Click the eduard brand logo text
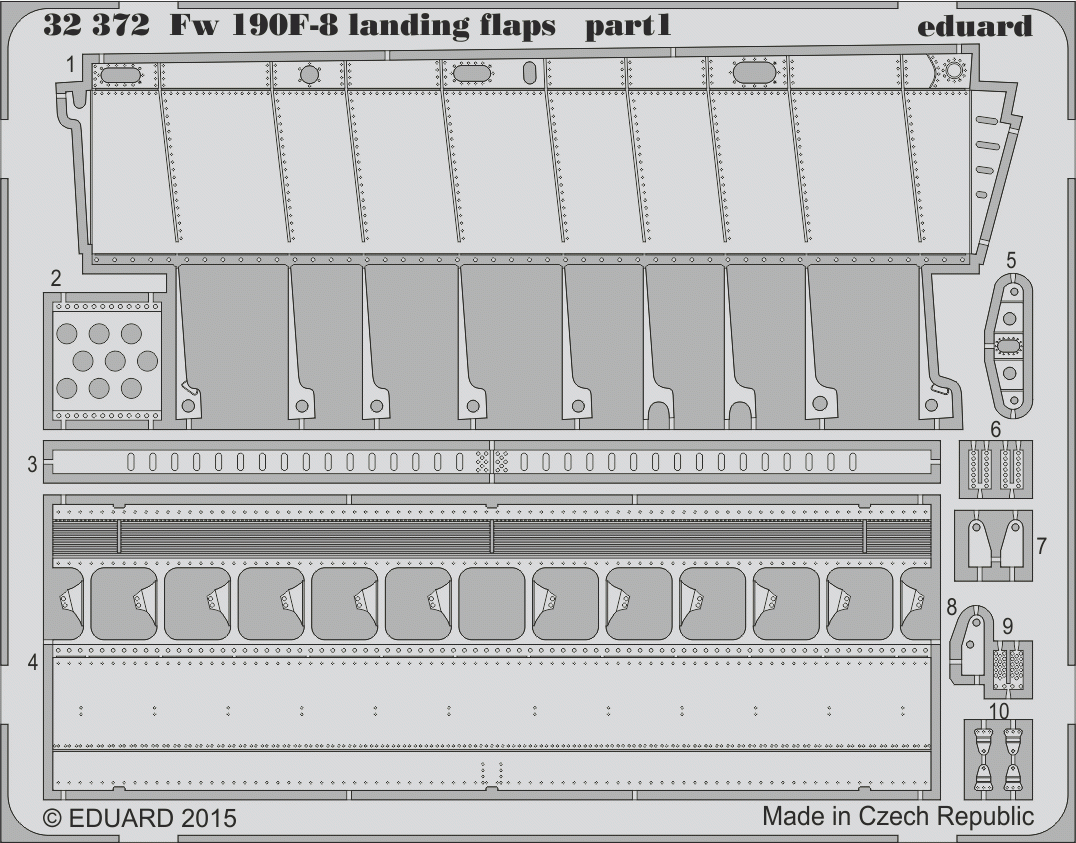Image resolution: width=1076 pixels, height=843 pixels. (x=974, y=25)
